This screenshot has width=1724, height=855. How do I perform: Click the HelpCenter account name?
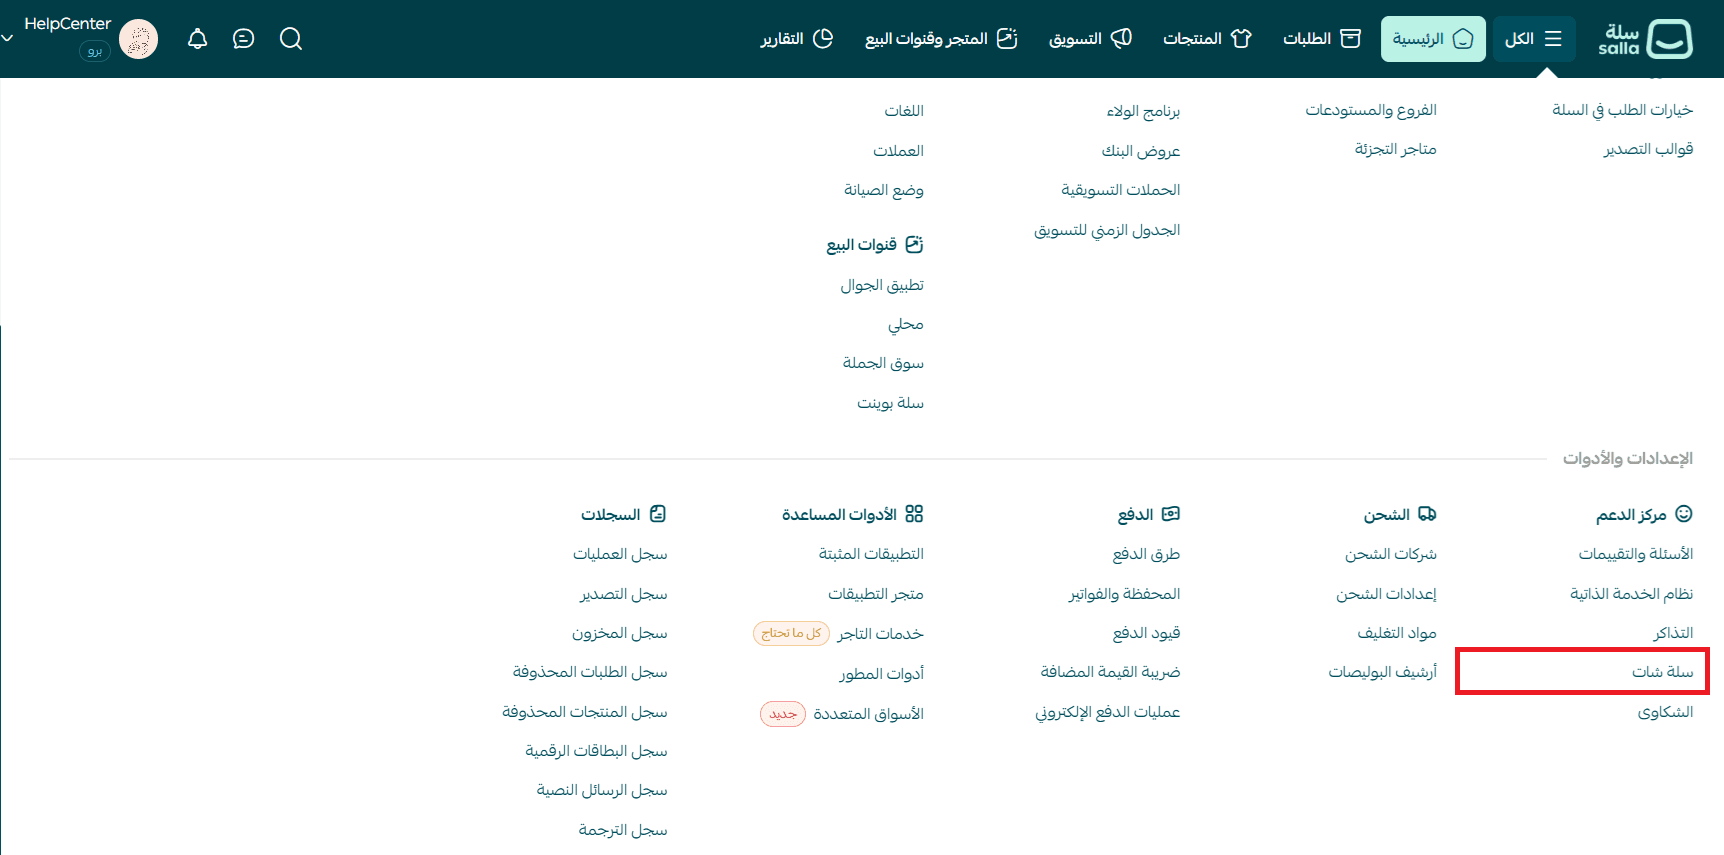click(67, 24)
